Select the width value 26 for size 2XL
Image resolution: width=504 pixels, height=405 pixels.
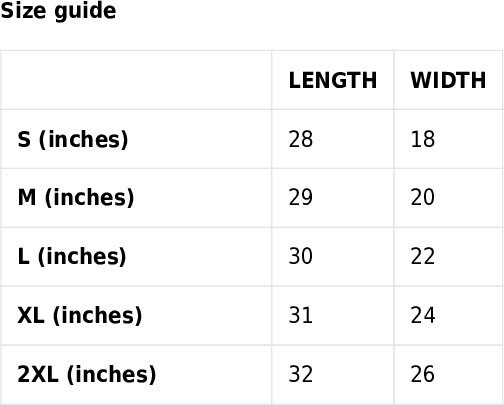point(423,374)
